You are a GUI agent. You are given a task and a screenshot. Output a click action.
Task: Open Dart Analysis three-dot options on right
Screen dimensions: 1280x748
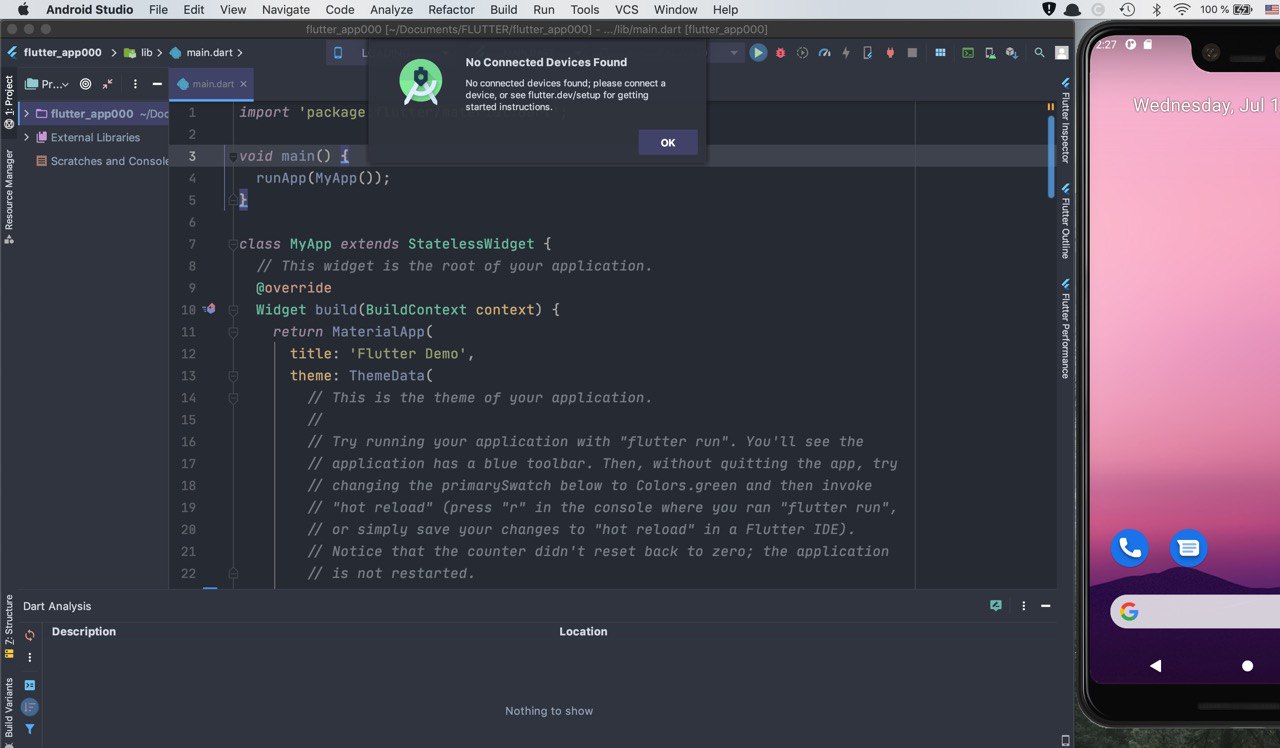(1023, 606)
